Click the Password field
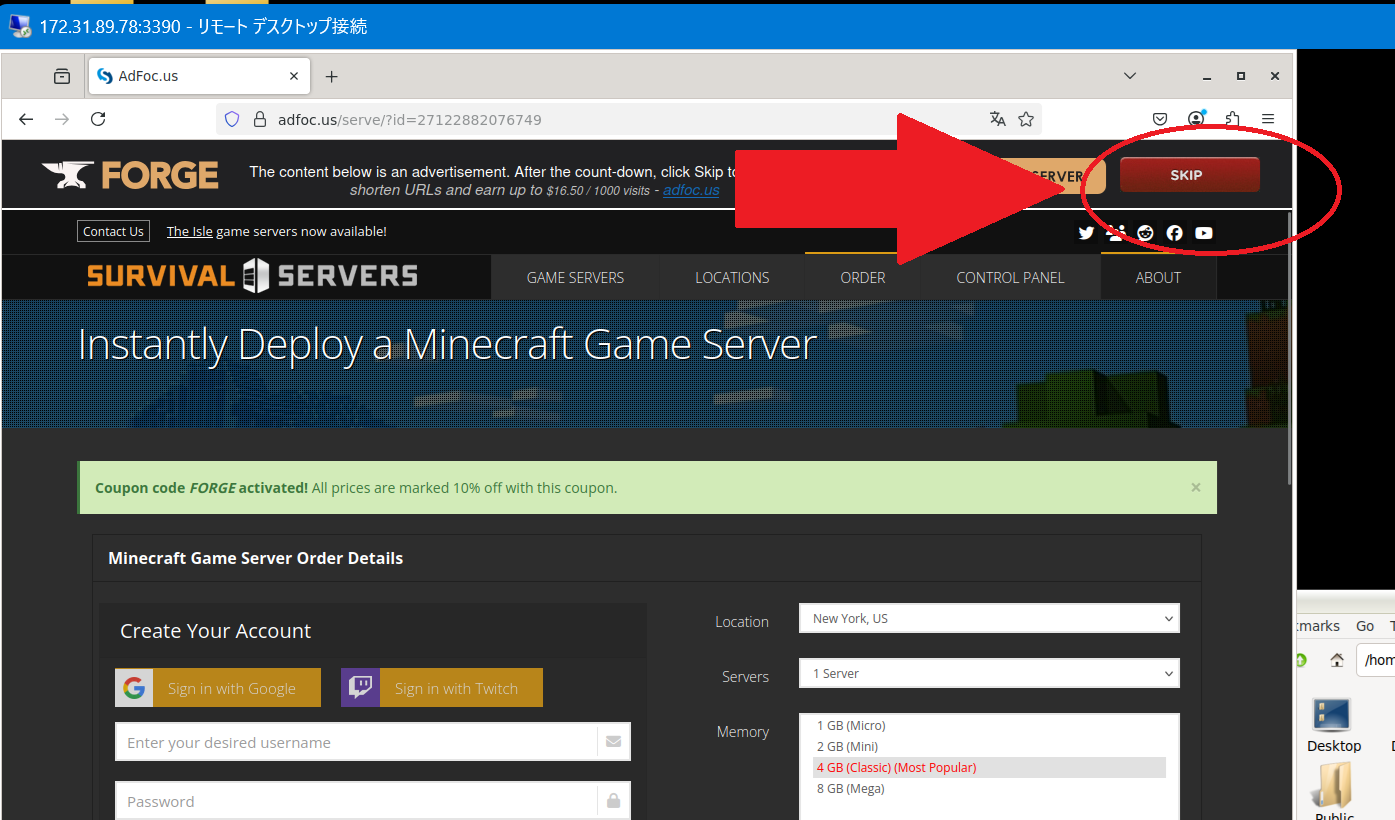Image resolution: width=1395 pixels, height=820 pixels. tap(373, 801)
